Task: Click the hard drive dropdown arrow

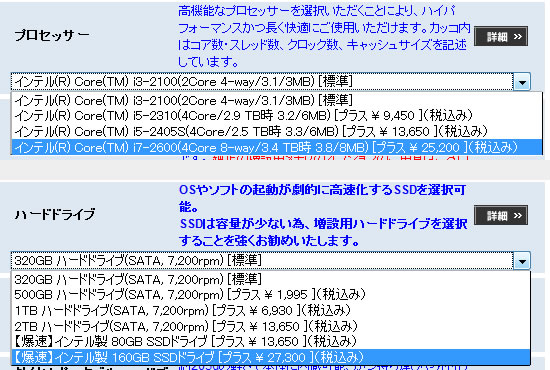Action: 522,261
